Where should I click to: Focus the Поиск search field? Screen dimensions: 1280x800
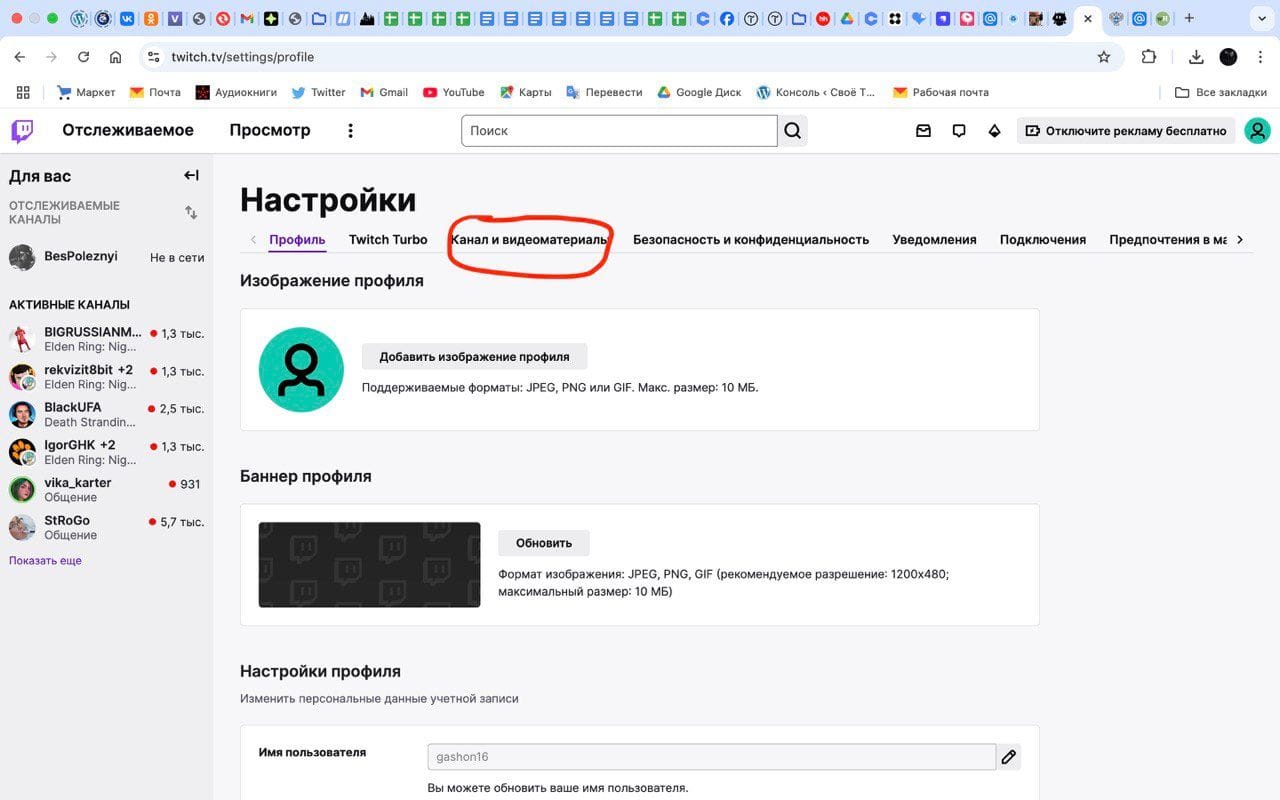point(619,131)
